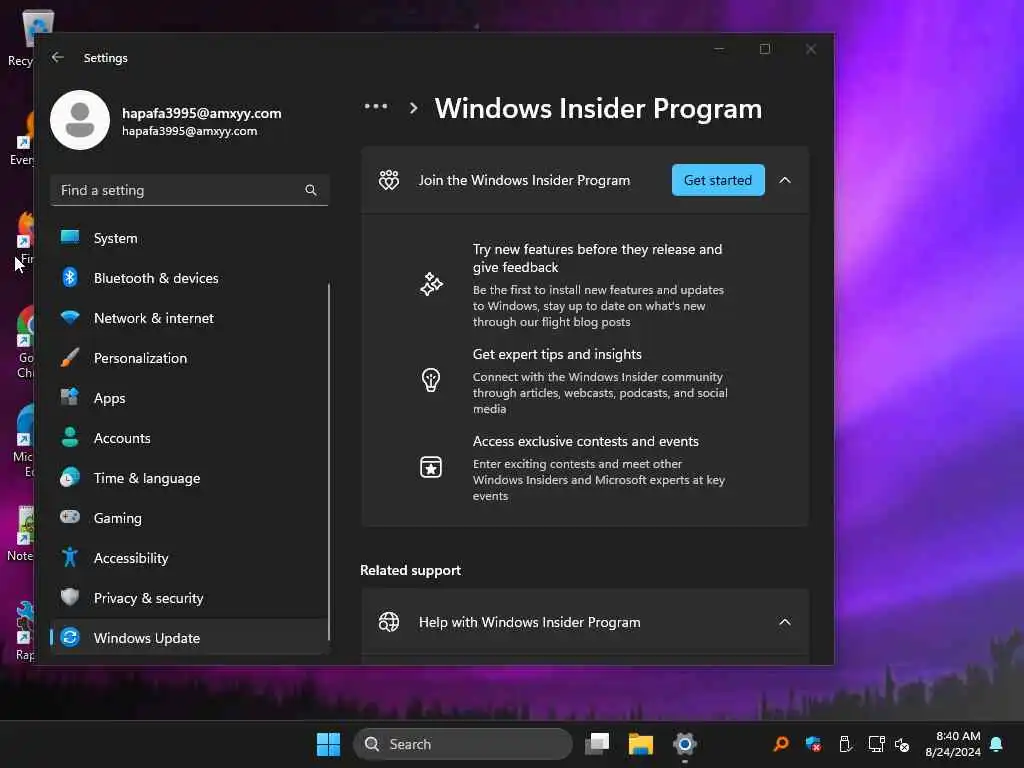Open Bluetooth & devices settings
Image resolution: width=1024 pixels, height=768 pixels.
point(189,278)
